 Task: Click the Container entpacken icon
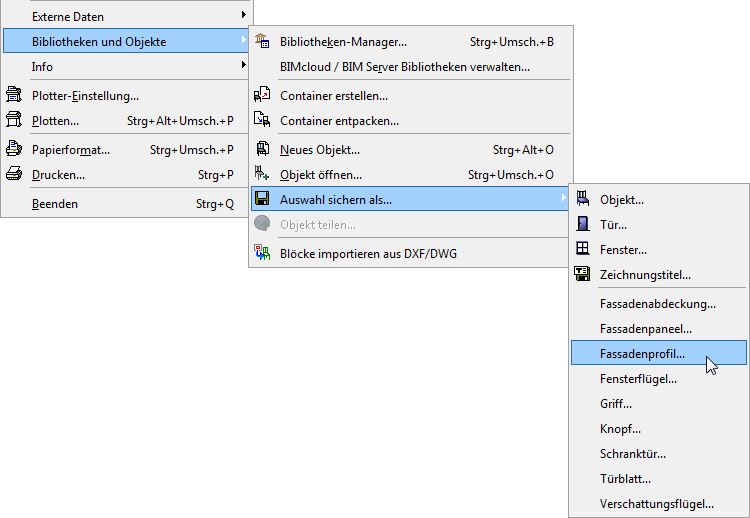point(263,120)
